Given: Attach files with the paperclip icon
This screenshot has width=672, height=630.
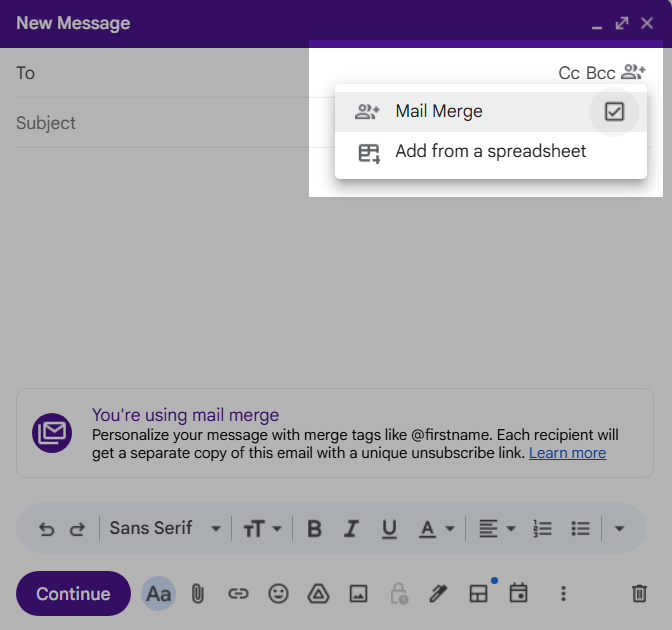Looking at the screenshot, I should (197, 594).
